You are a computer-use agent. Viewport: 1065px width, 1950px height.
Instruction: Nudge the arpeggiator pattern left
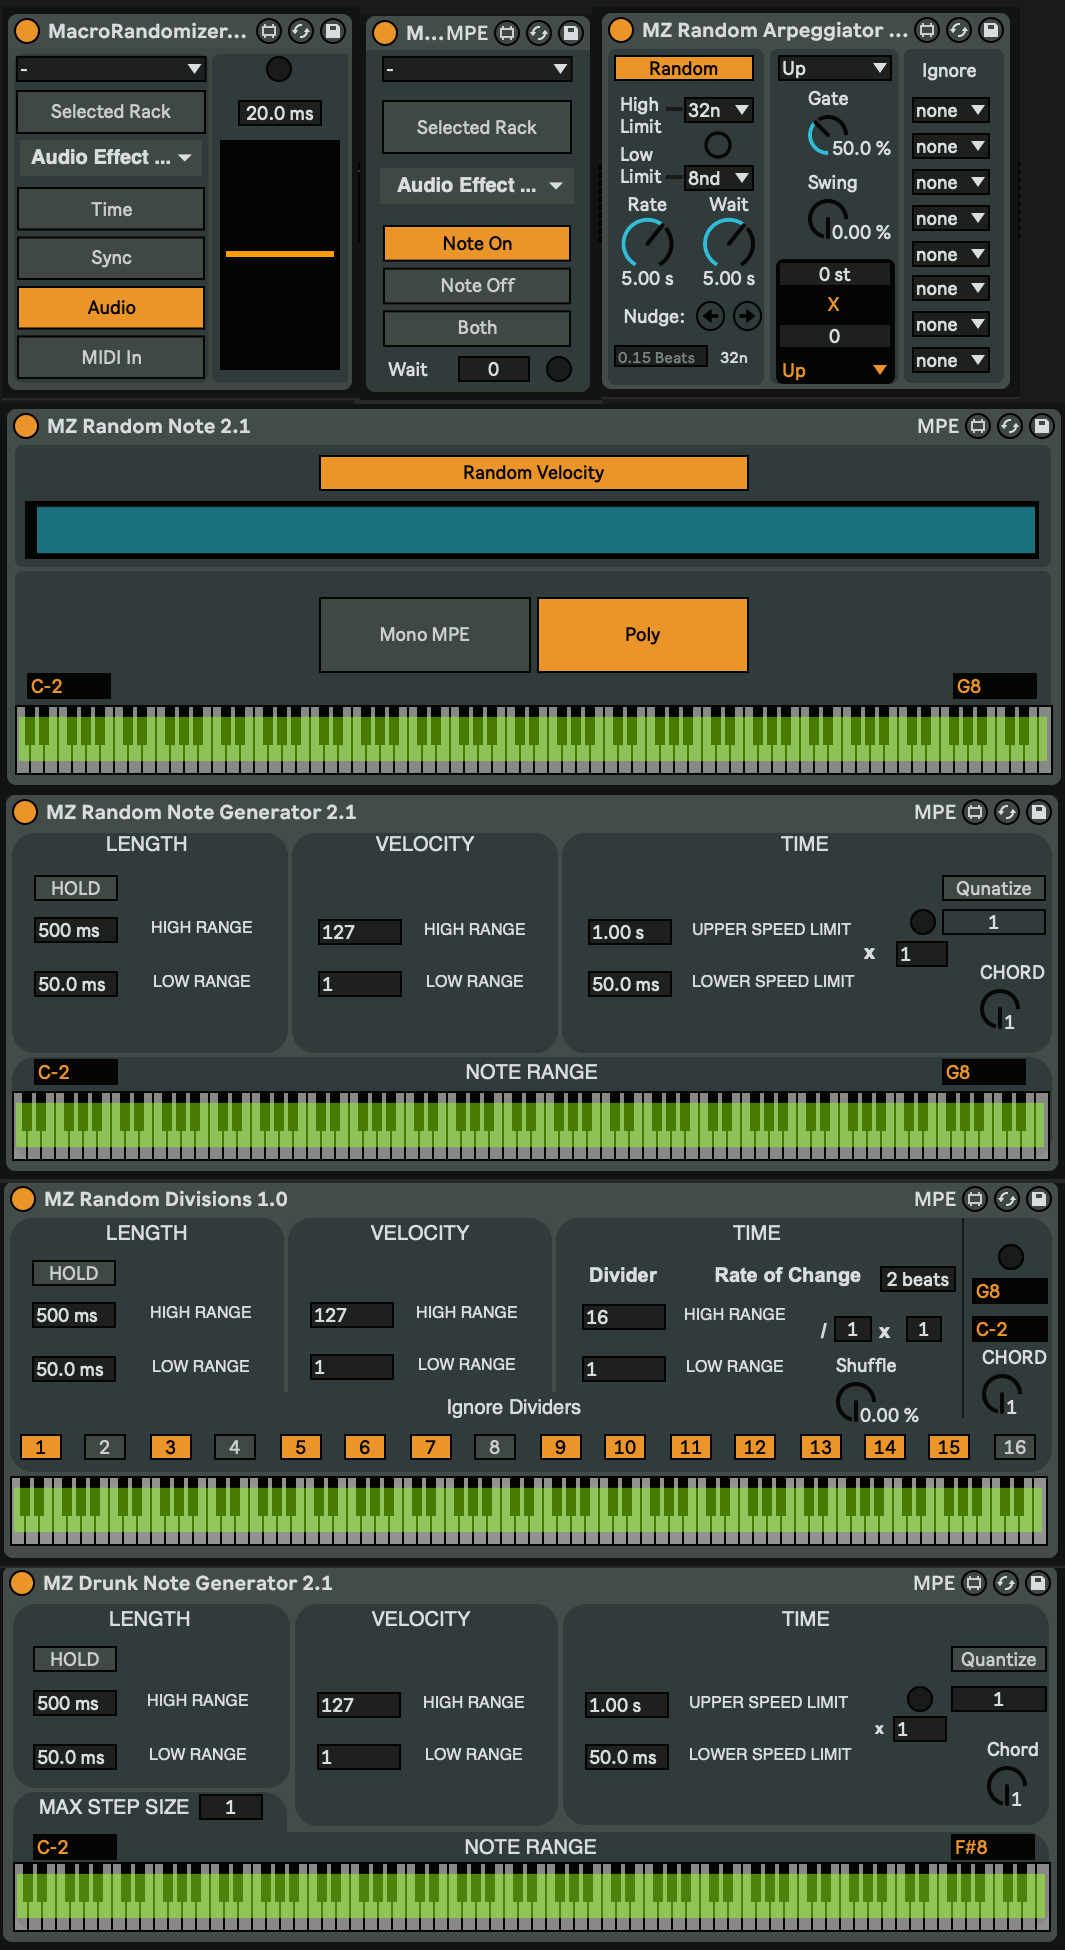[710, 317]
